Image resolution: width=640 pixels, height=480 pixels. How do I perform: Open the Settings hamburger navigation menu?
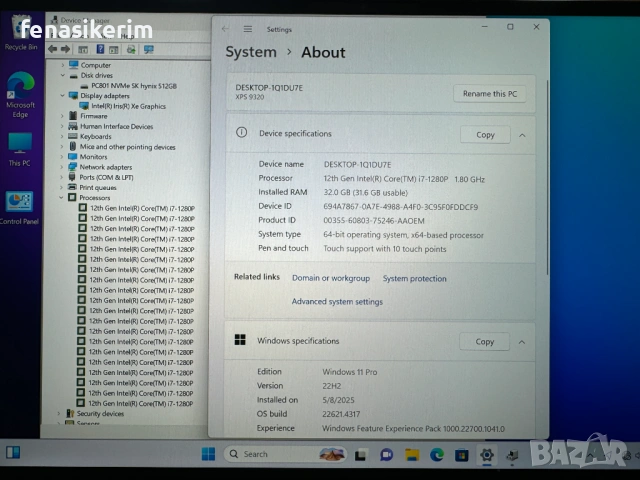248,29
